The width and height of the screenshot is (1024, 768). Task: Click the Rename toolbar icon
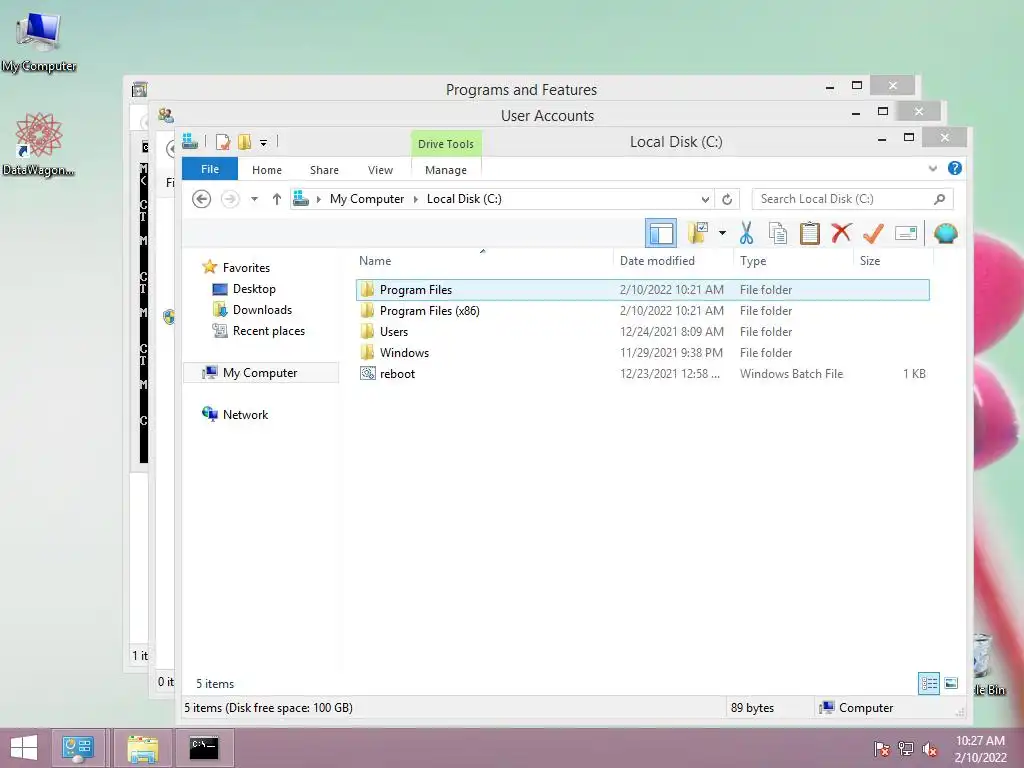tap(906, 233)
